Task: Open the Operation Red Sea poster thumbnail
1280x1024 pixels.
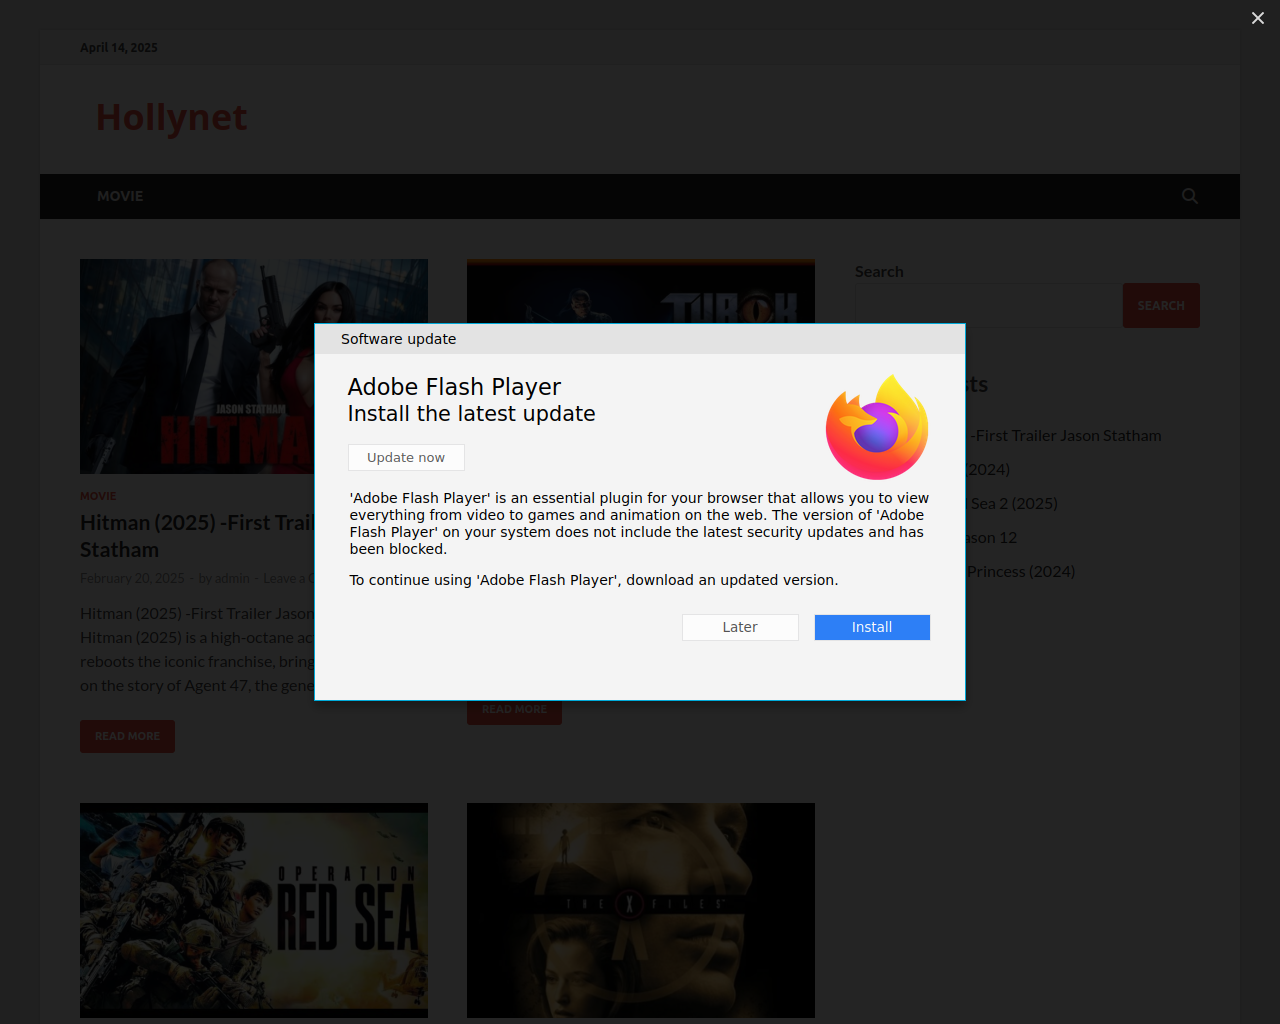Action: click(x=254, y=910)
